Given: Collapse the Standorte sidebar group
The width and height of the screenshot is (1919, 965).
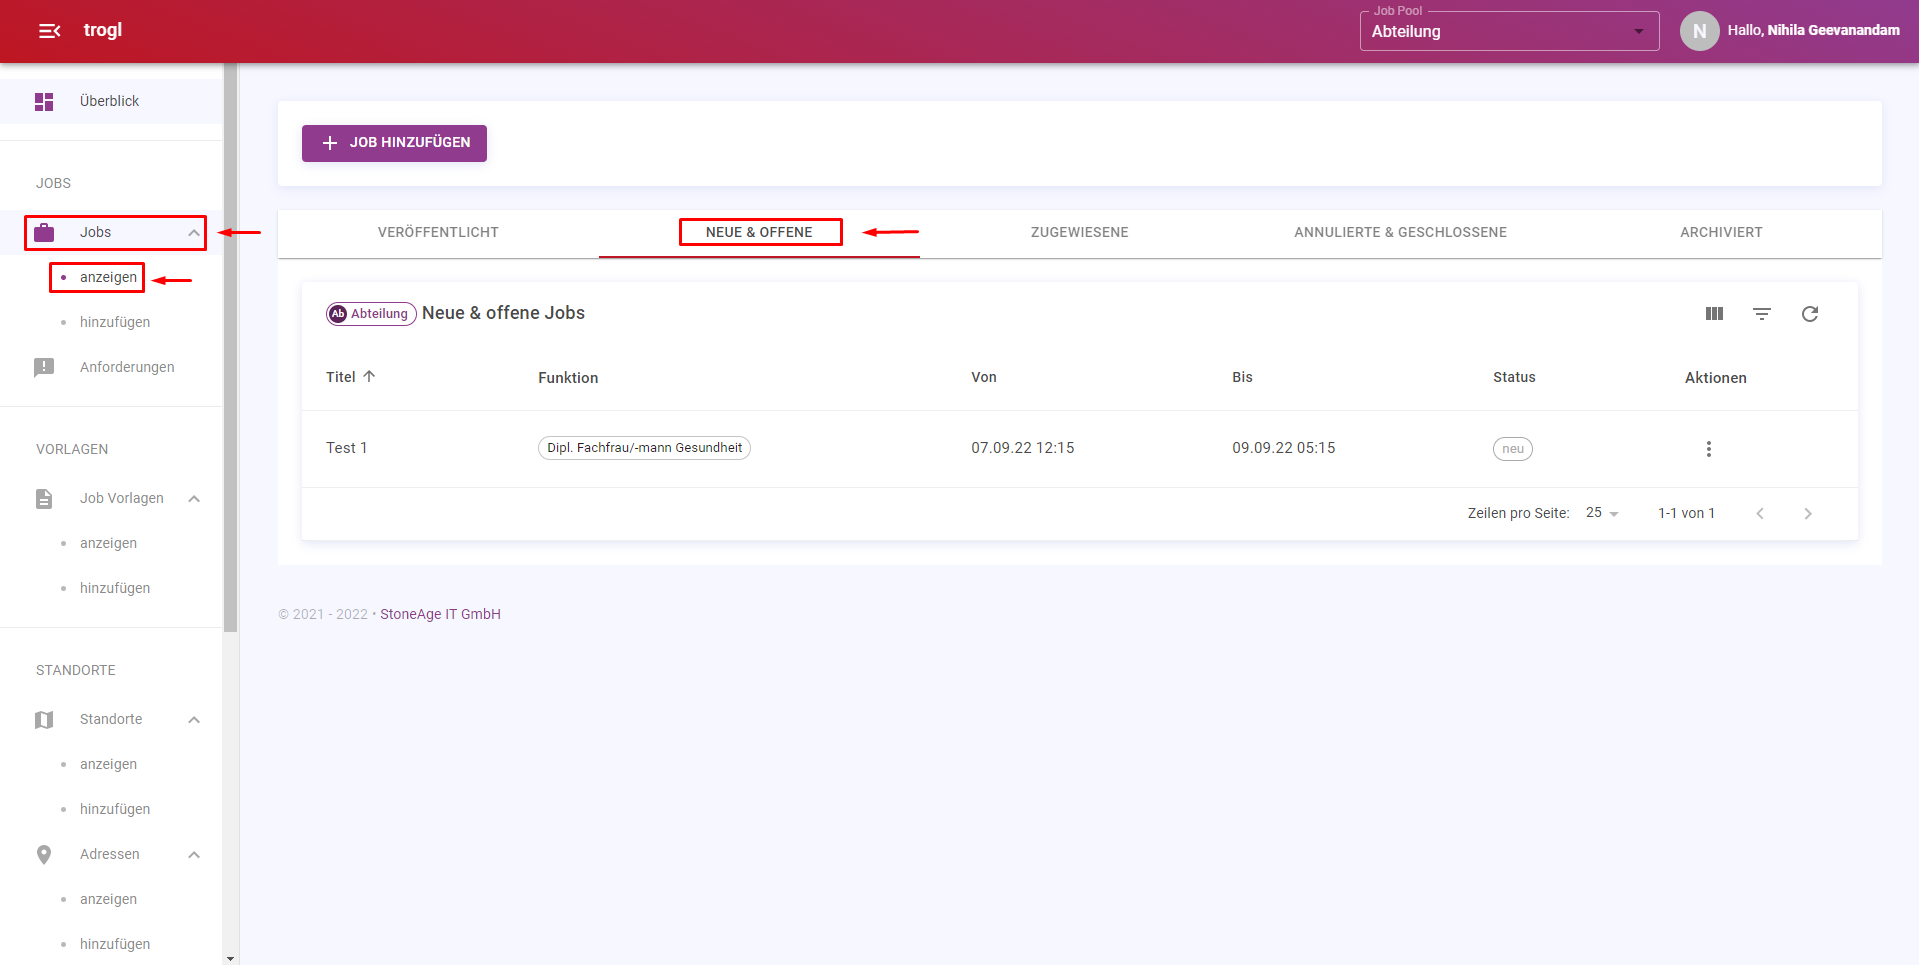Looking at the screenshot, I should tap(194, 720).
